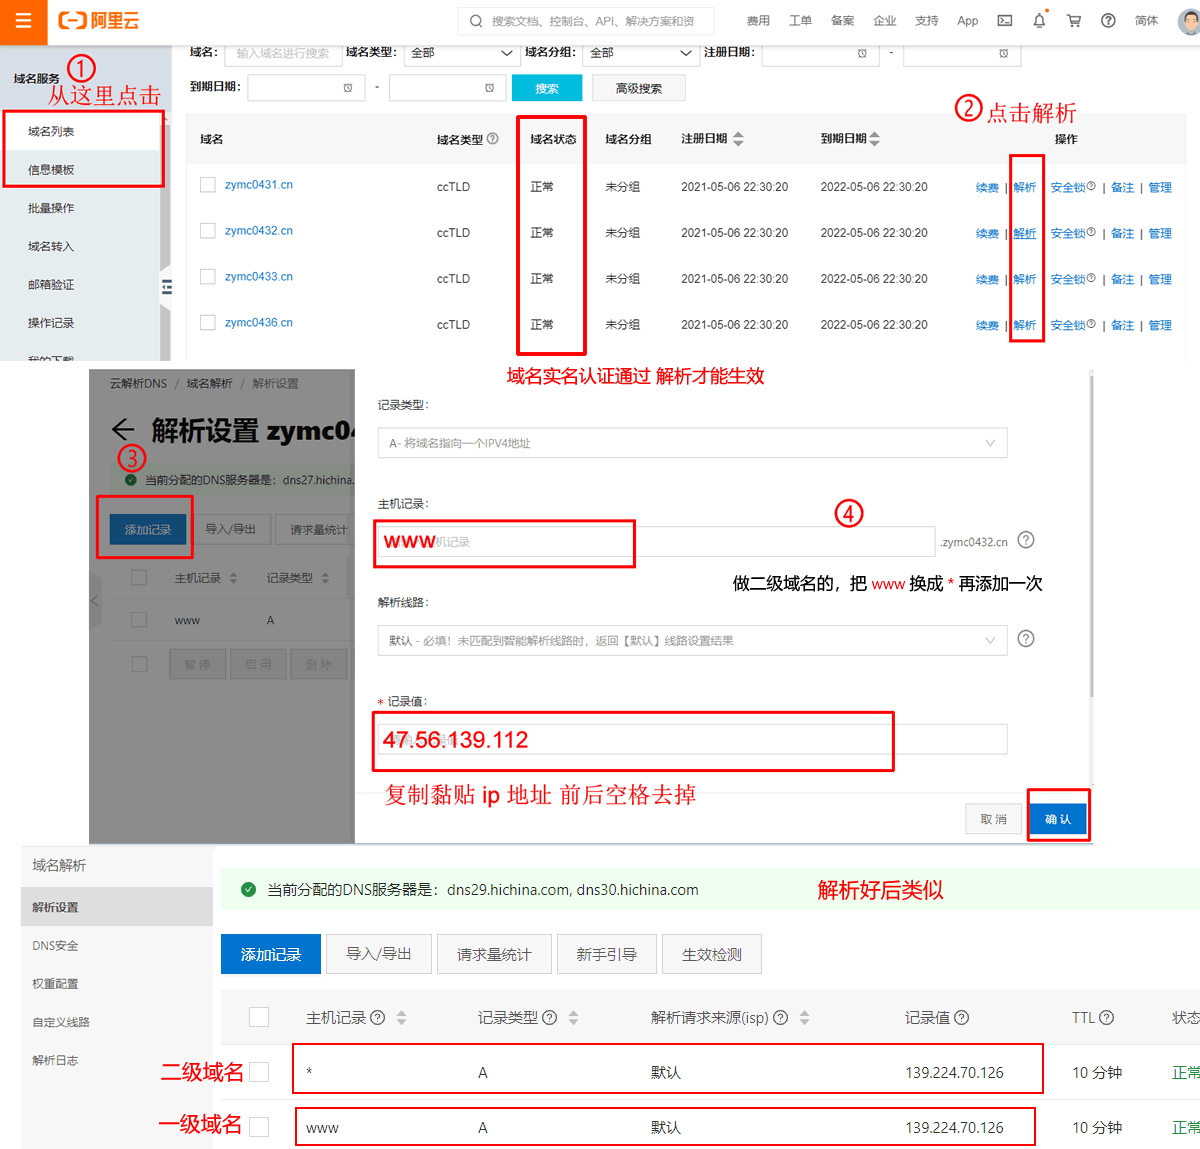
Task: Open DNS安全 in the left menu
Action: tap(55, 946)
